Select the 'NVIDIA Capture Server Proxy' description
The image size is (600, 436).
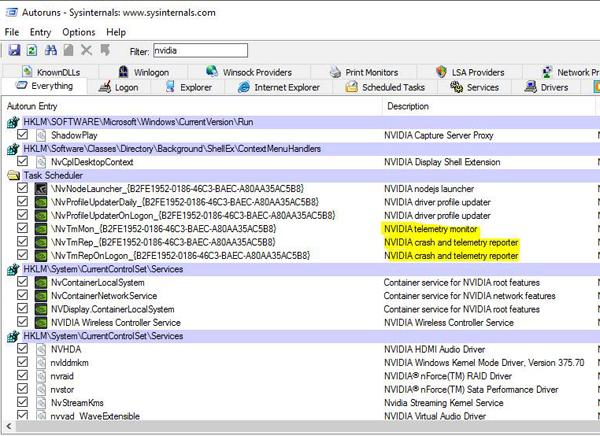pyautogui.click(x=439, y=135)
